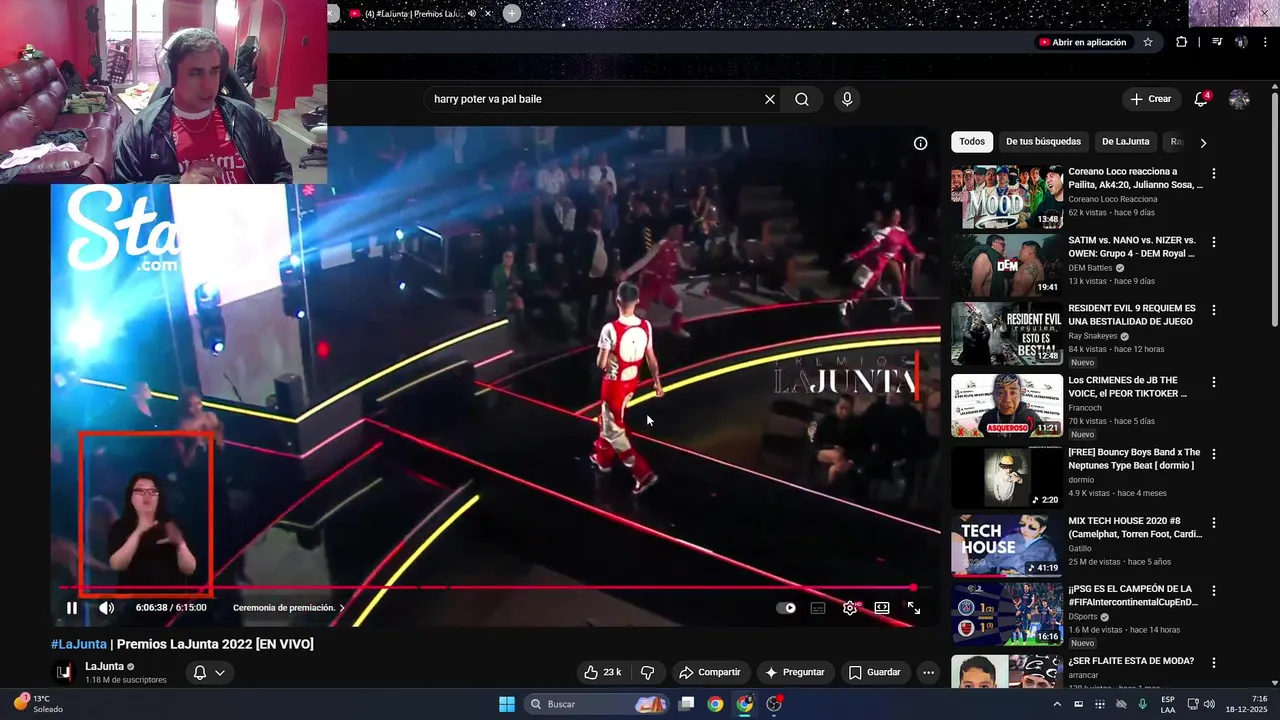The height and width of the screenshot is (720, 1280).
Task: Open options for Coreano Loco reacciona video
Action: point(1214,174)
